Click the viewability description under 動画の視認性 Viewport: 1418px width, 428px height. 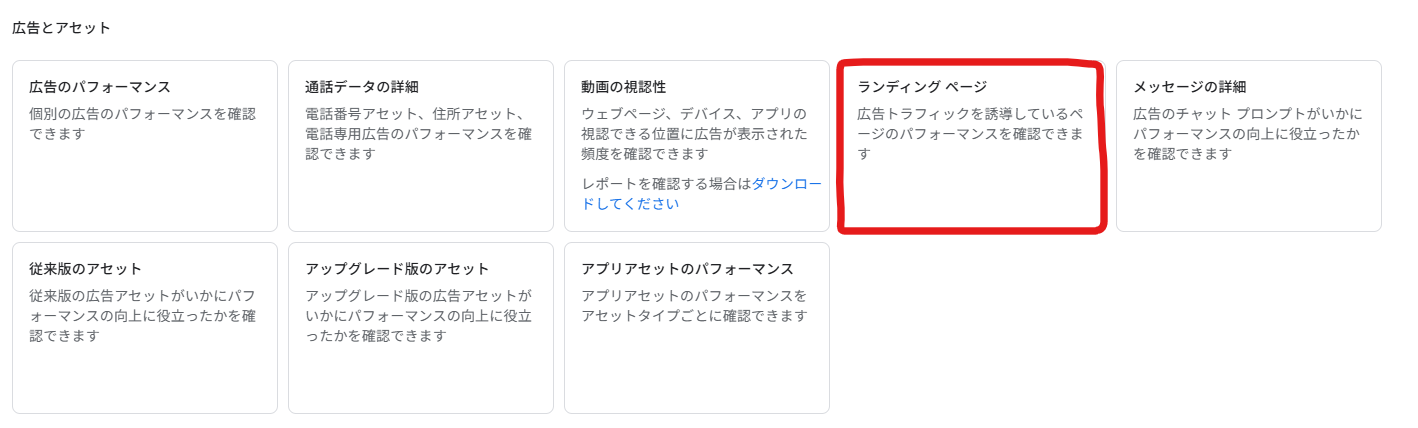click(x=695, y=133)
